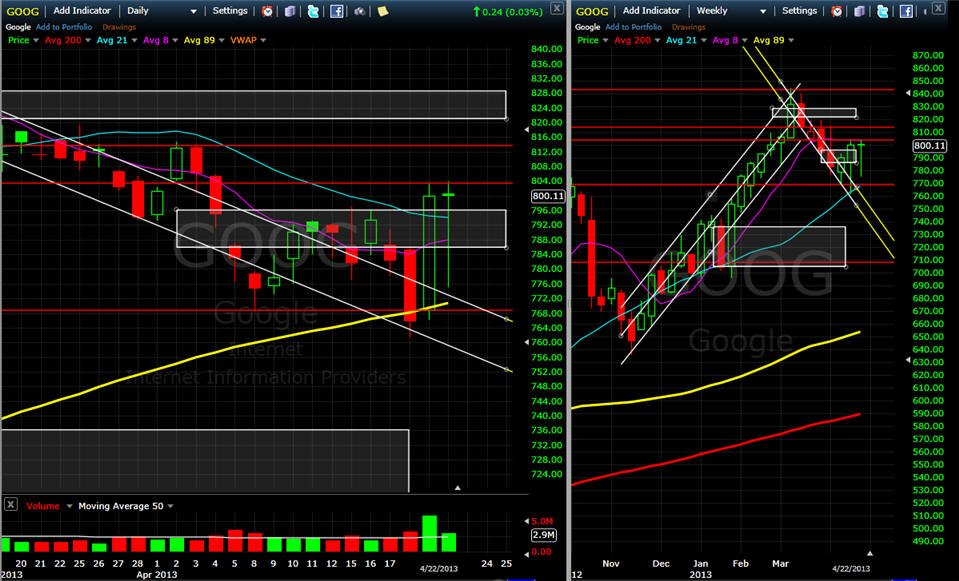Click Add Indicator on Weekly chart
Screen dimensions: 959x581
pyautogui.click(x=651, y=10)
